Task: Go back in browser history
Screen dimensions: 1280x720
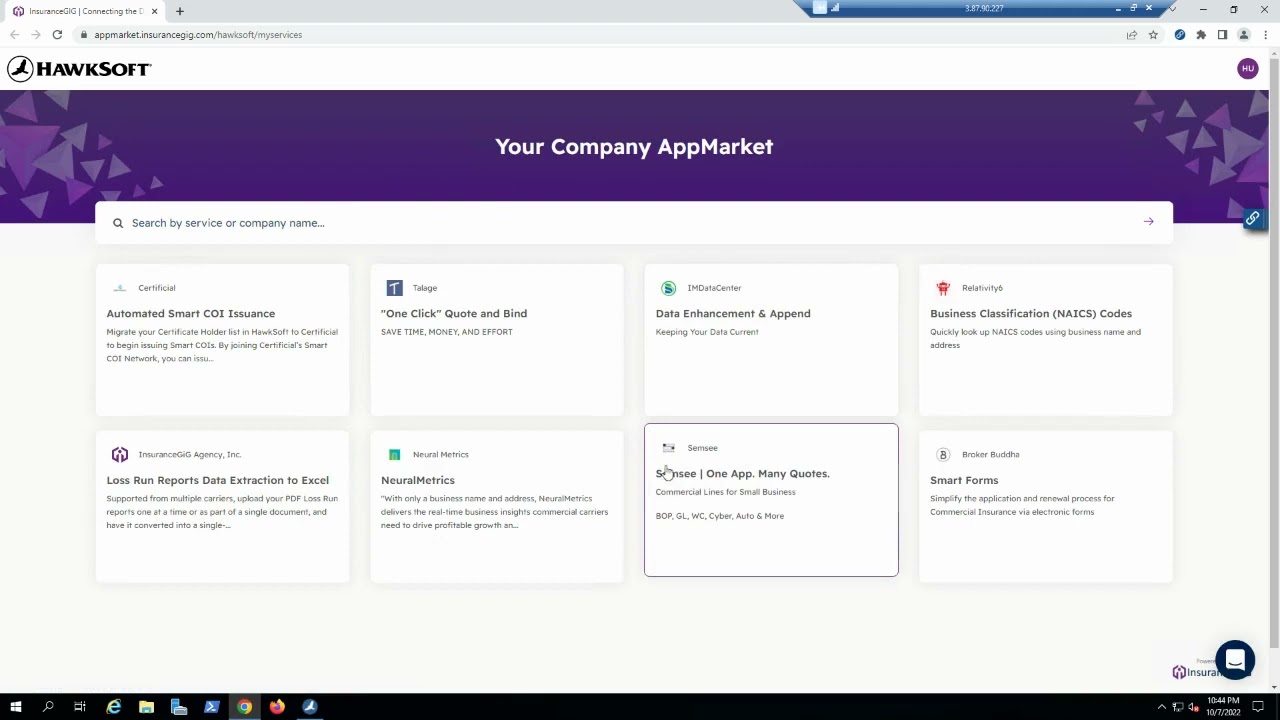Action: pyautogui.click(x=14, y=35)
